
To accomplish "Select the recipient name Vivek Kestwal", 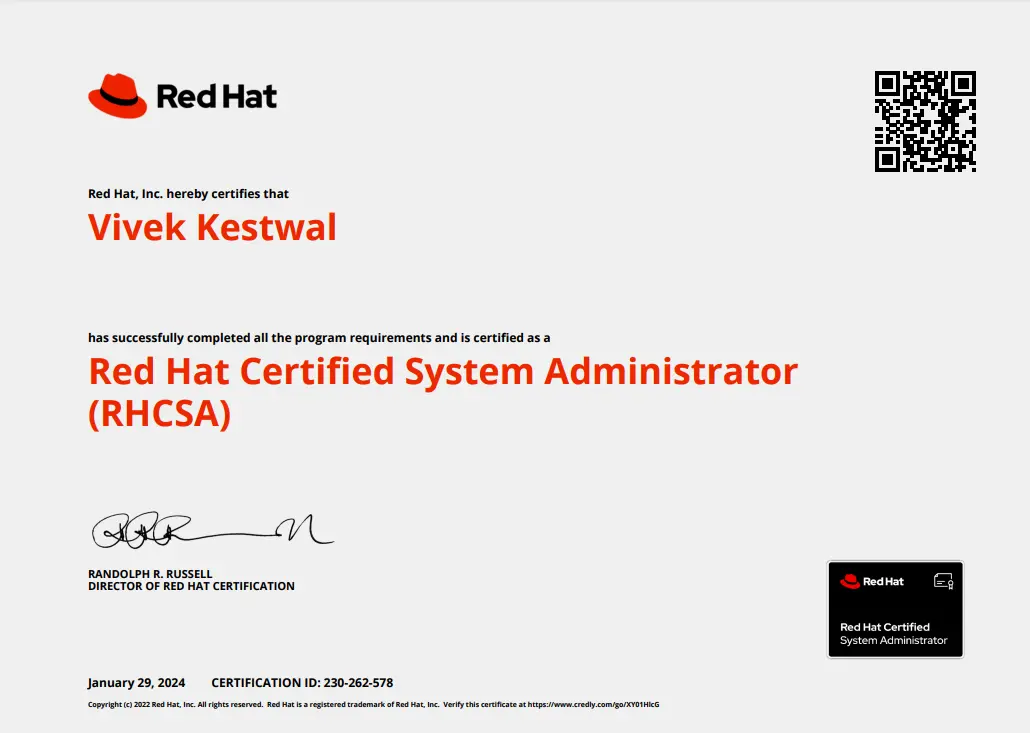I will click(x=212, y=228).
